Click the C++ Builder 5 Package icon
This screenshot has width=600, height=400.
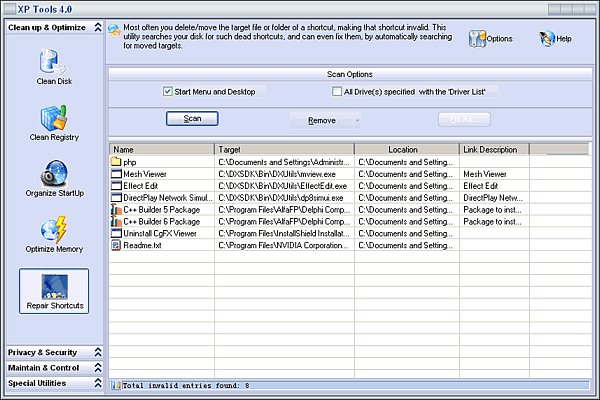[116, 209]
